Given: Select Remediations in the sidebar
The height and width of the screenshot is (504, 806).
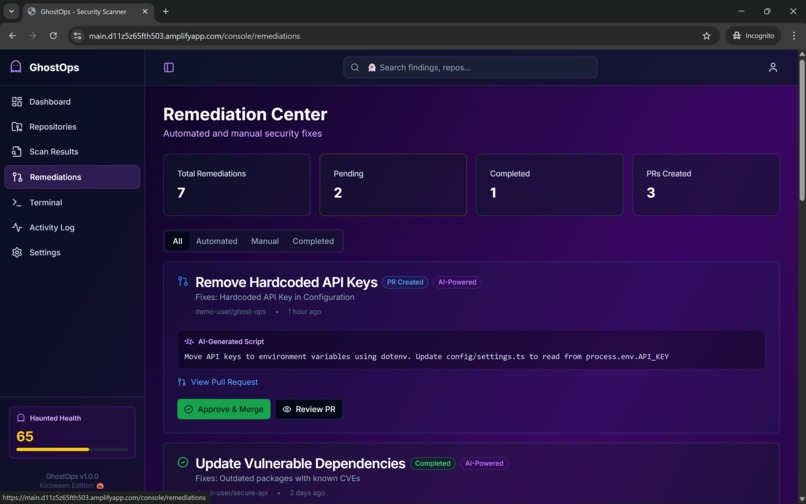Looking at the screenshot, I should tap(72, 177).
